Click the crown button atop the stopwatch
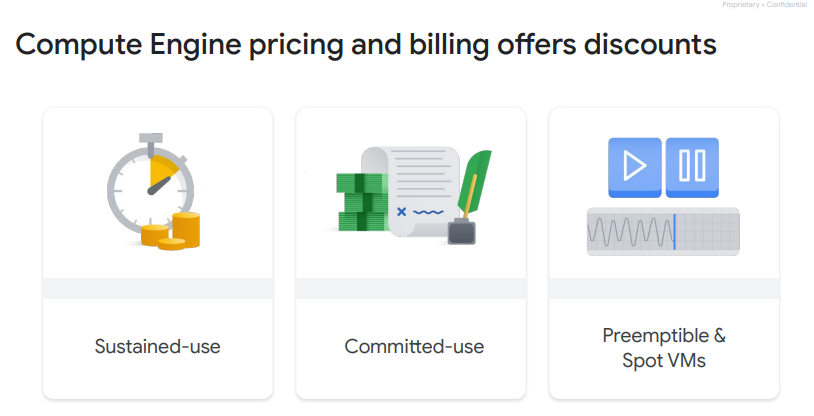 (150, 136)
